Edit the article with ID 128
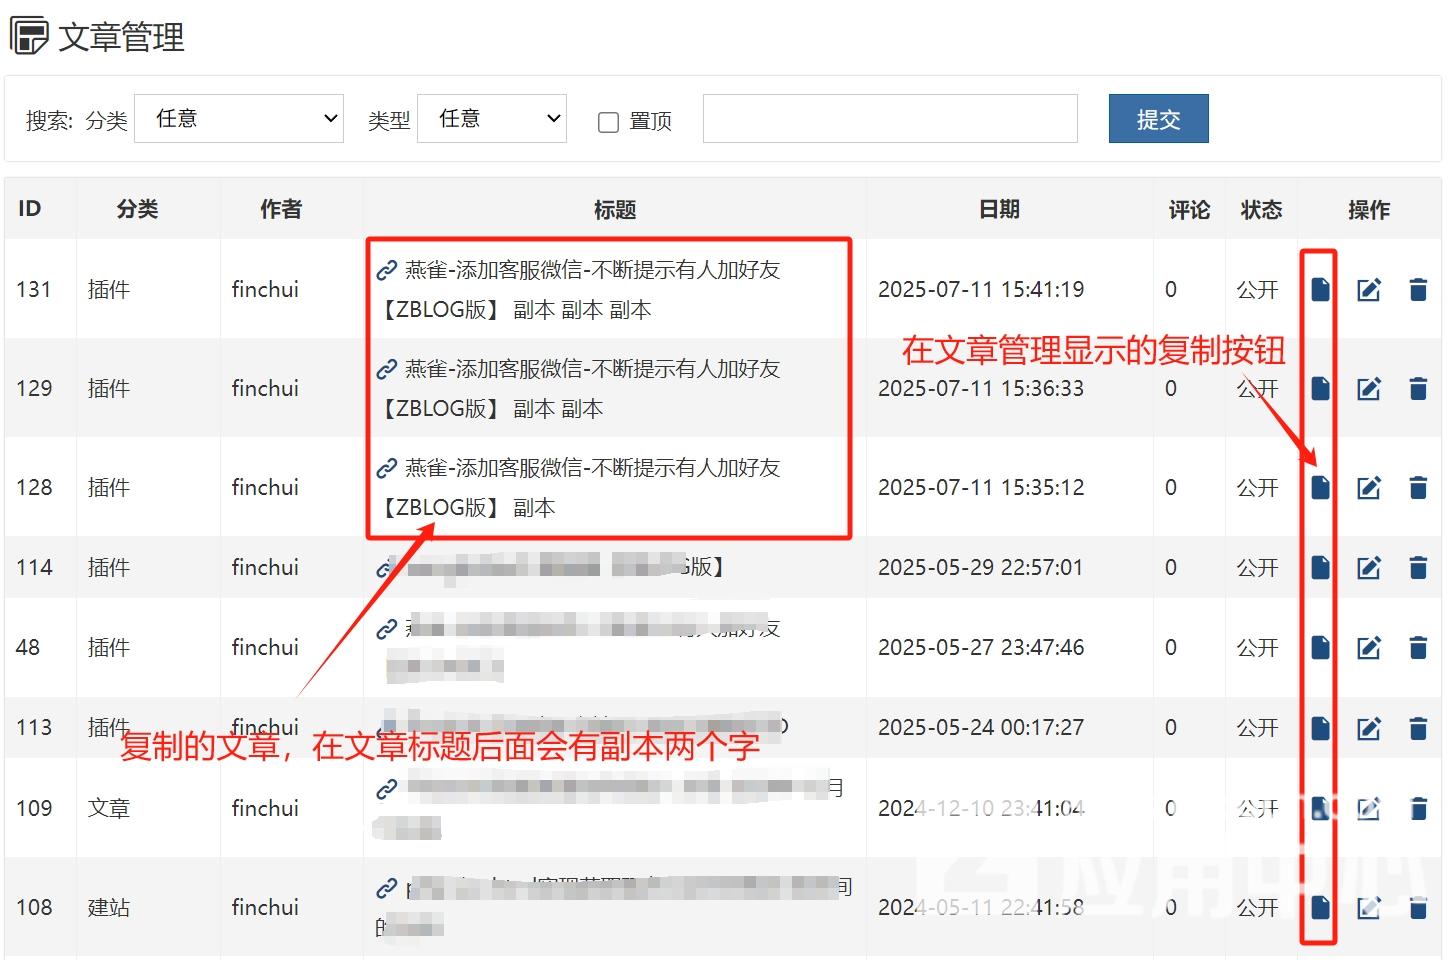Screen dimensions: 1450x960 click(x=1369, y=487)
